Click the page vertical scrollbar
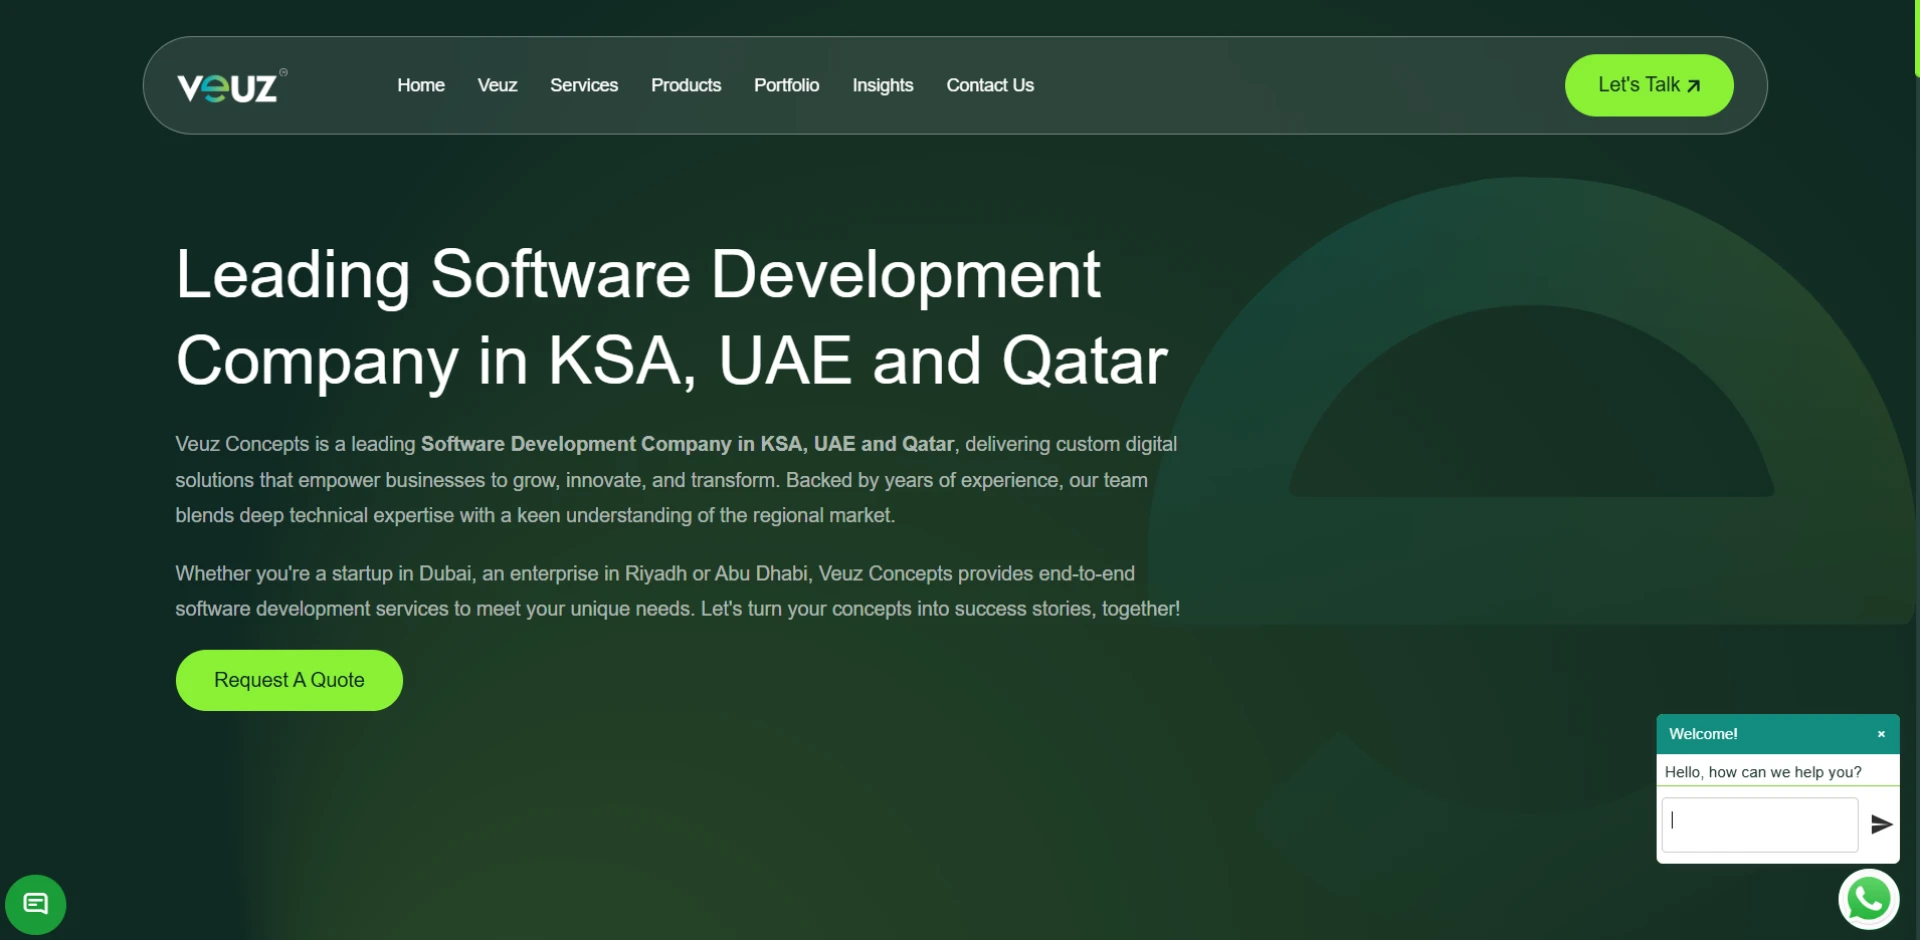This screenshot has height=940, width=1920. (x=1916, y=40)
